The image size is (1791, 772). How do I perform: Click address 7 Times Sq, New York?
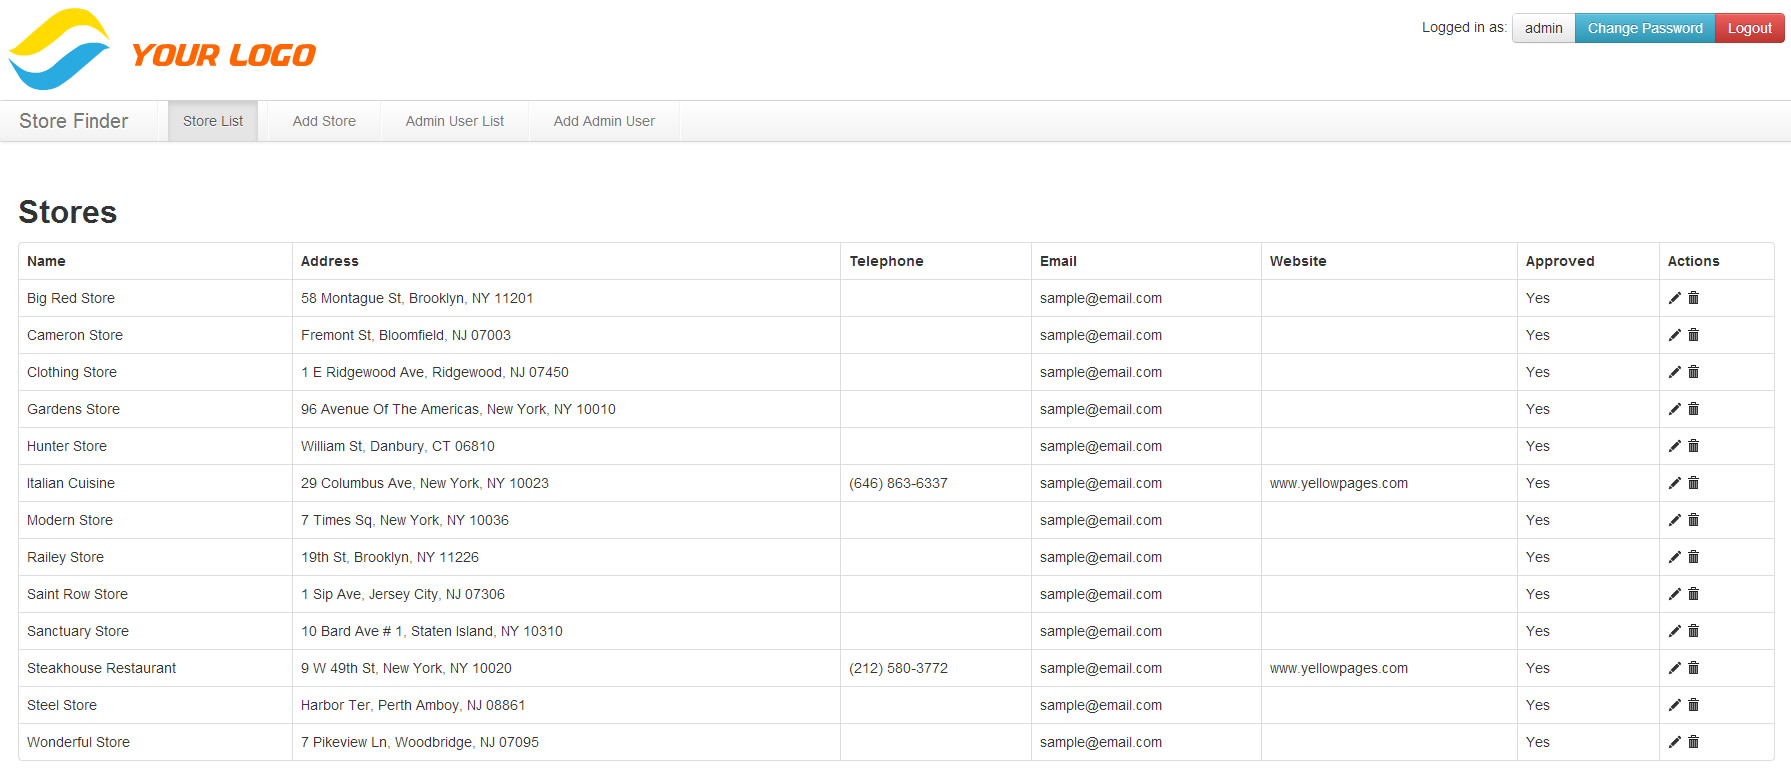click(405, 520)
